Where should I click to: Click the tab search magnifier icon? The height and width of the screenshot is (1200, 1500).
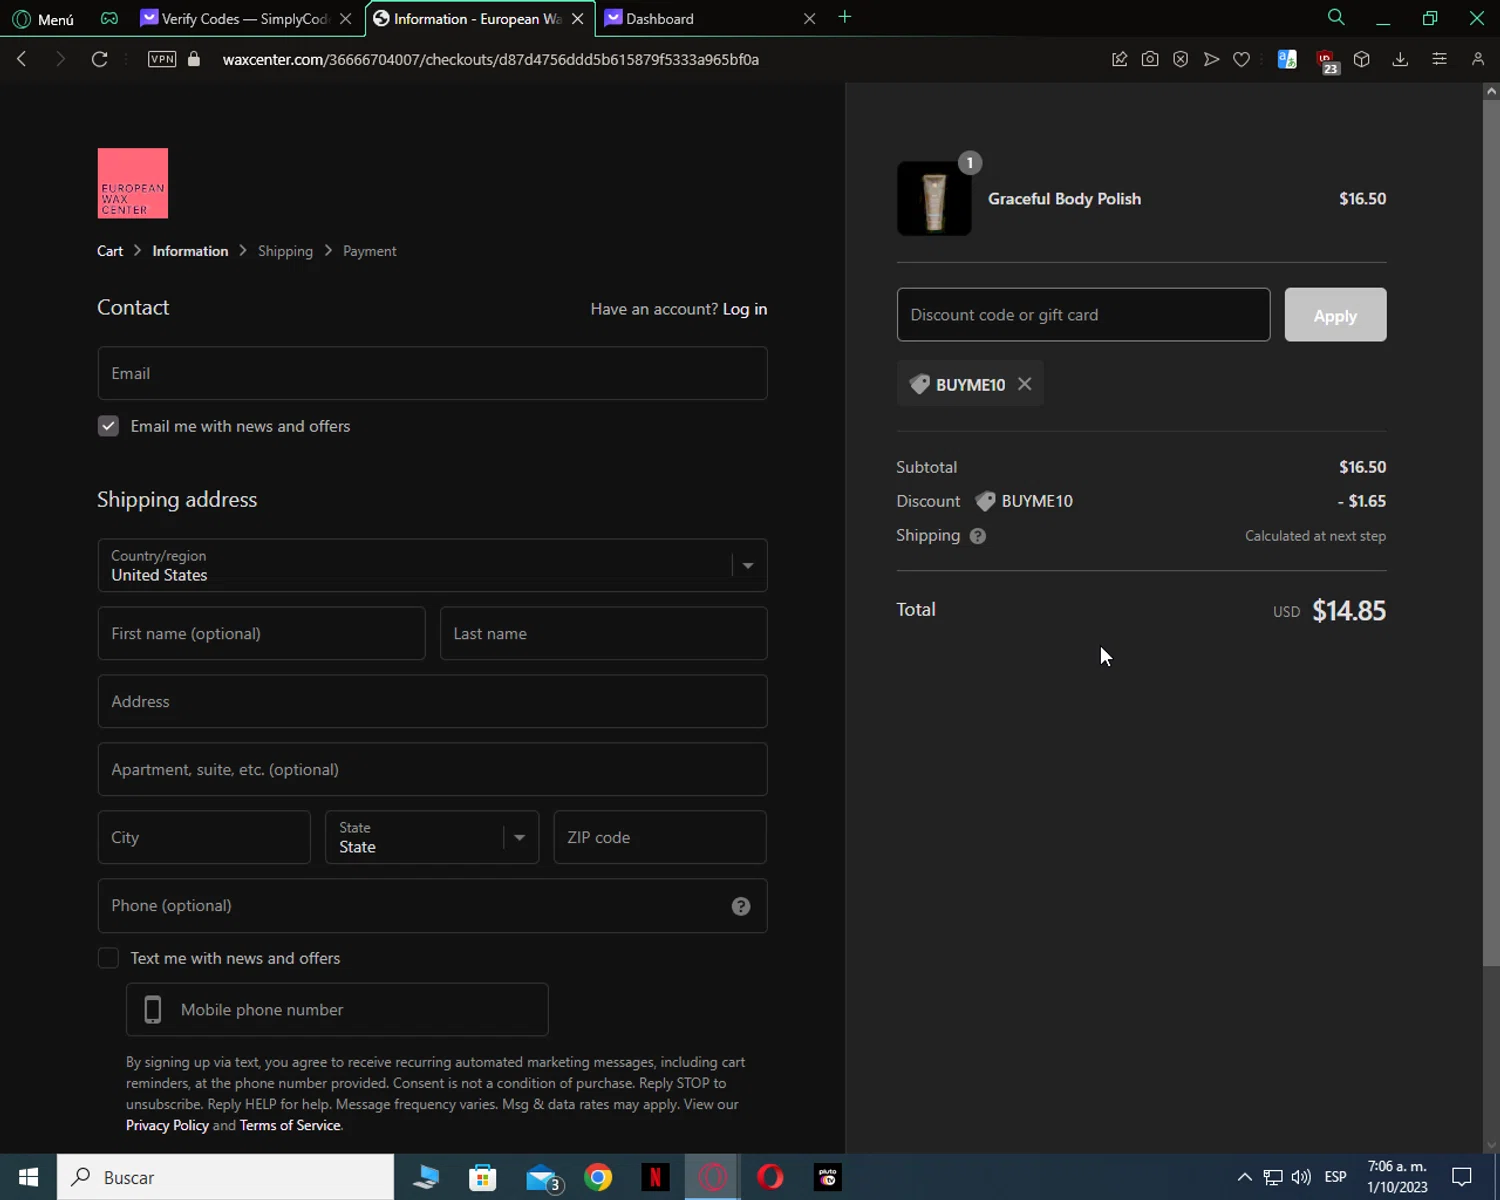(1336, 17)
